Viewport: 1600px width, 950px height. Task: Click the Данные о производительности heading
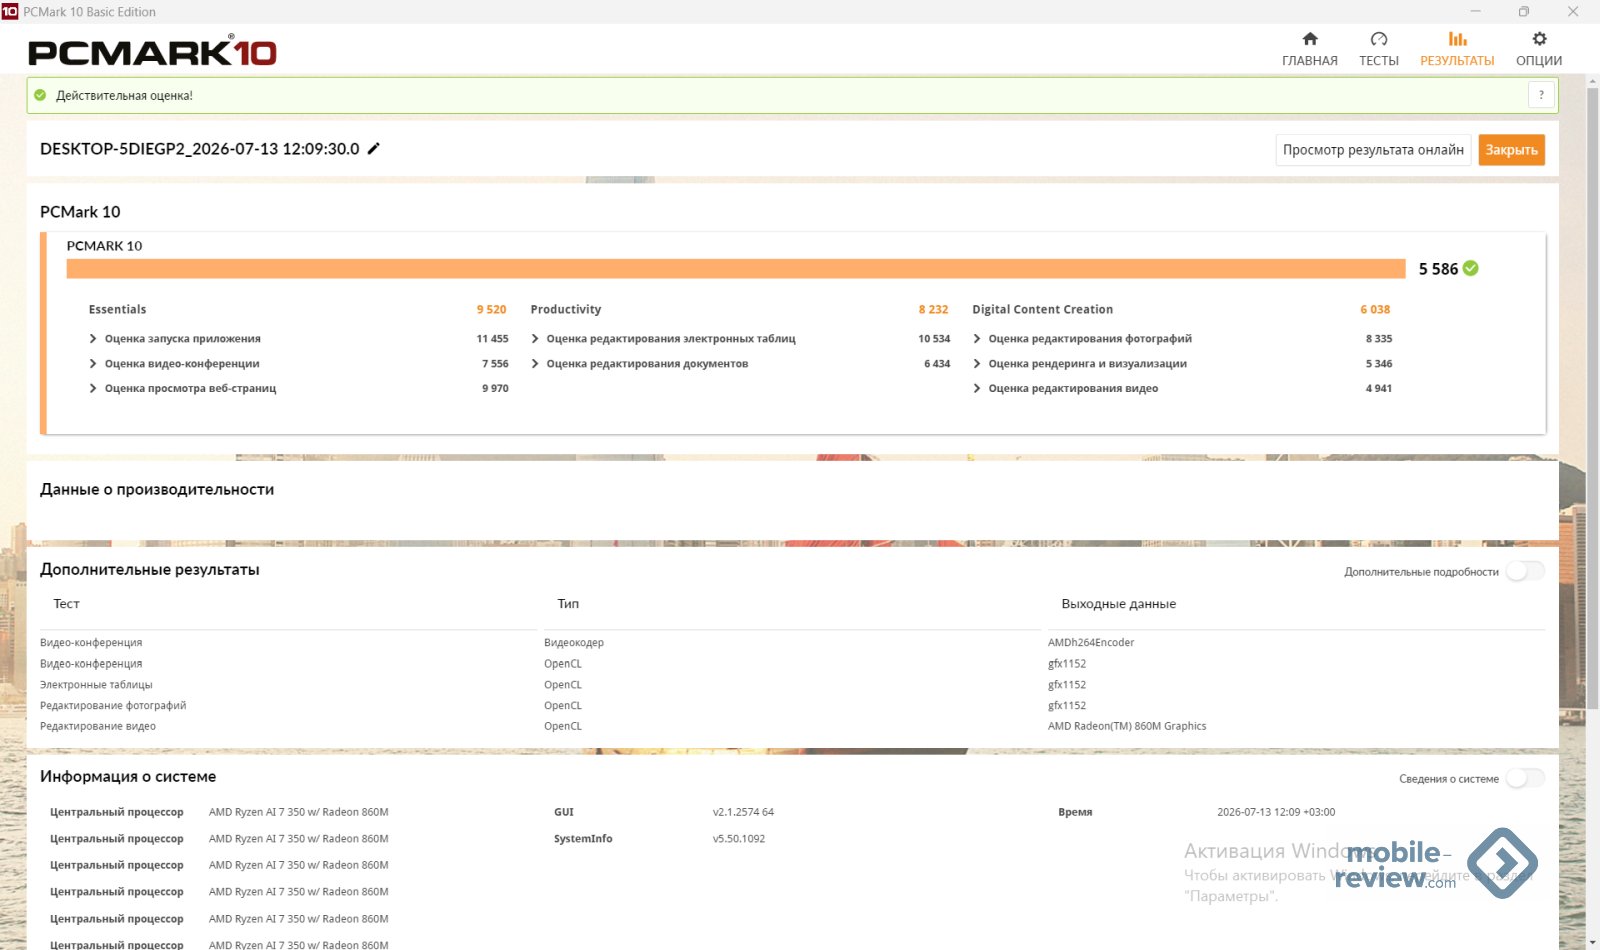(157, 490)
